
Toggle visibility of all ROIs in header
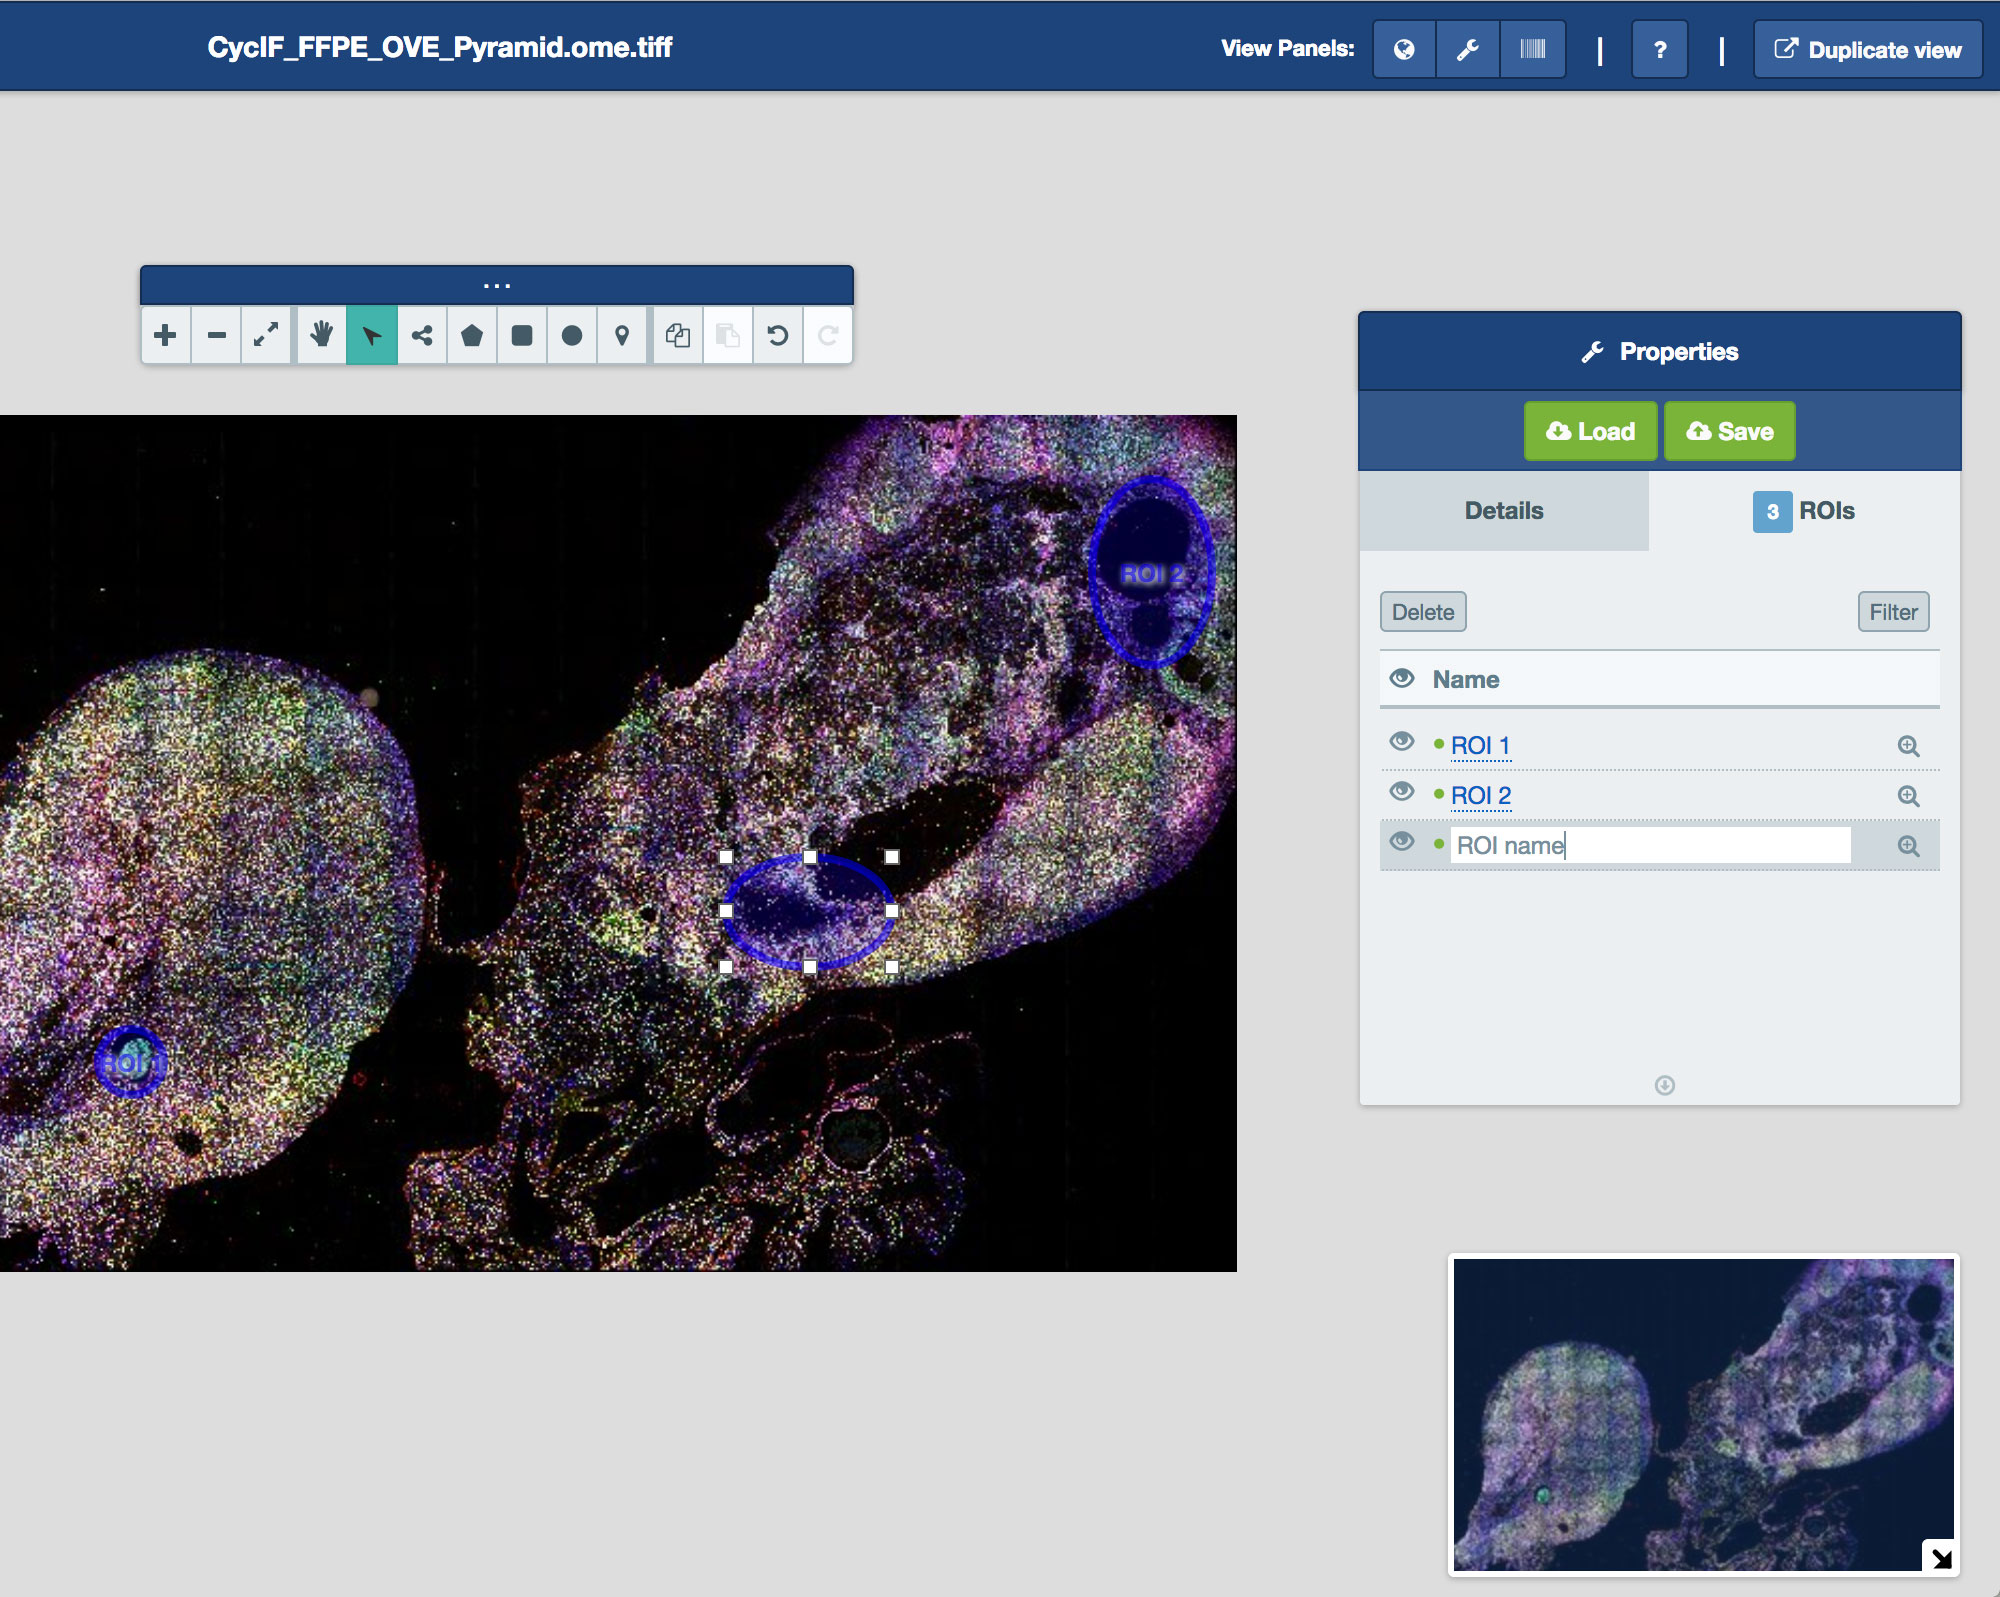coord(1402,679)
